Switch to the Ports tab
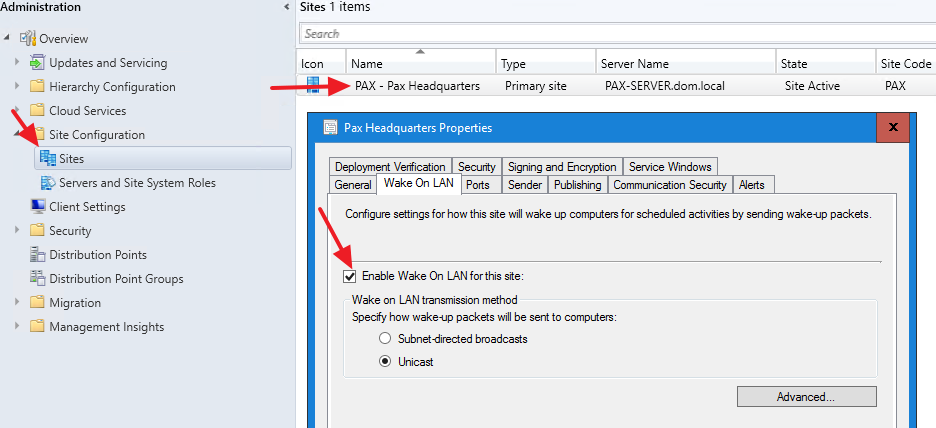 478,185
